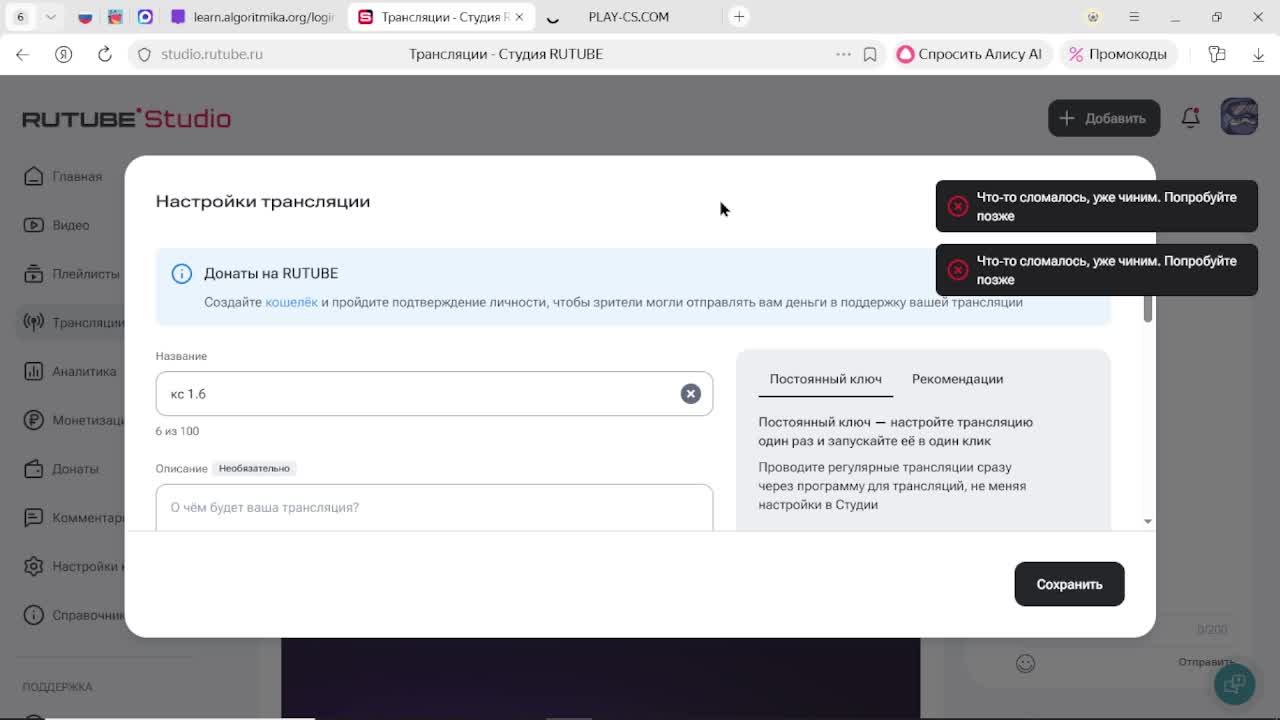This screenshot has width=1280, height=720.
Task: Open the Трансляции sidebar icon
Action: (34, 323)
